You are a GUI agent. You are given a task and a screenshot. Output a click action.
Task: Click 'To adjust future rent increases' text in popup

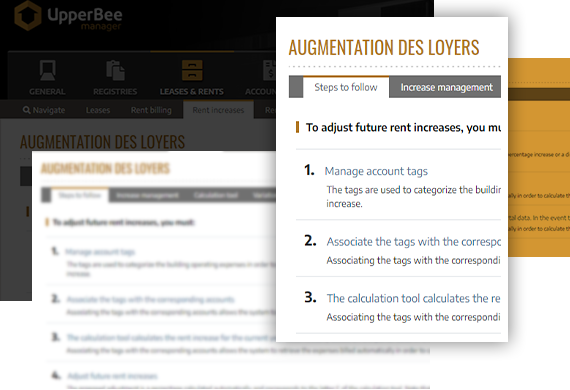(x=403, y=128)
